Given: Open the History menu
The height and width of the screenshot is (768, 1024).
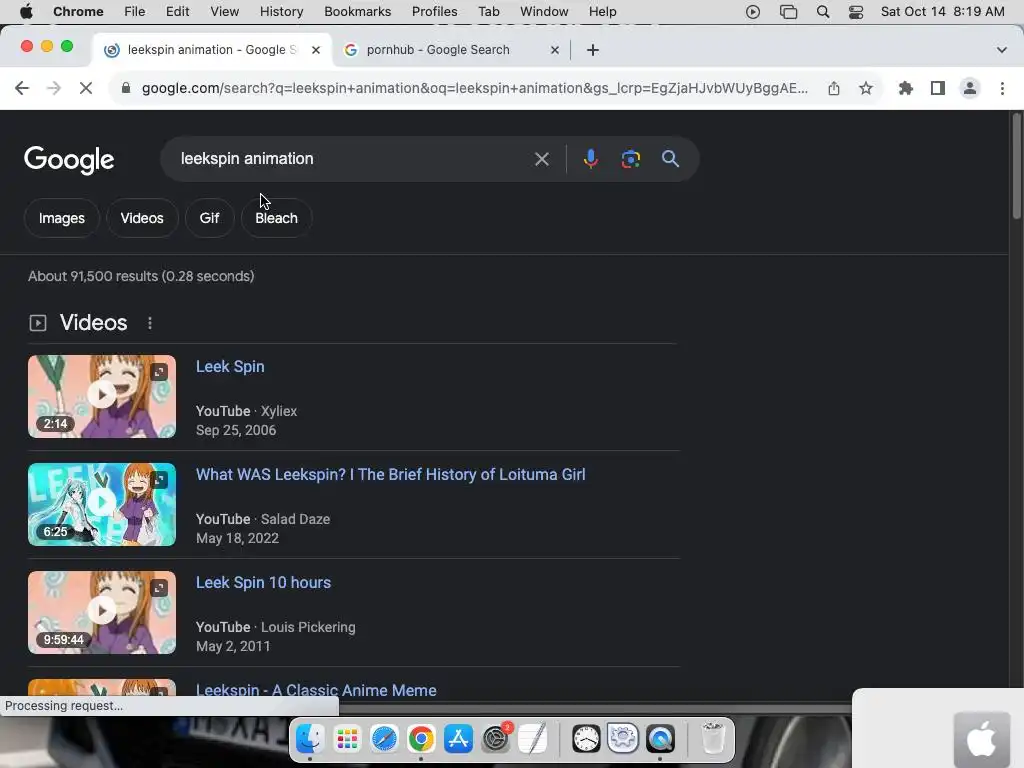Looking at the screenshot, I should (x=281, y=12).
